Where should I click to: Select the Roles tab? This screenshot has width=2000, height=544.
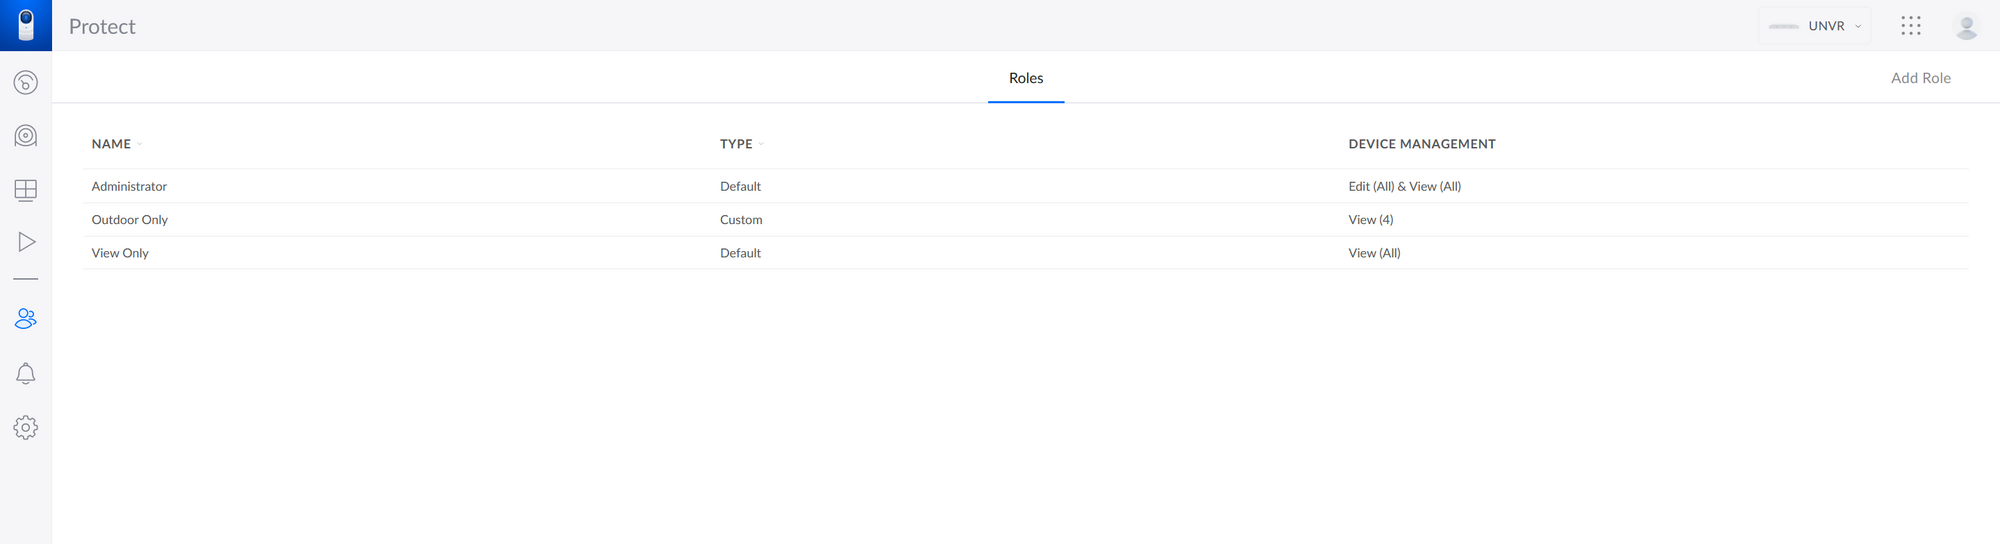[x=1026, y=78]
